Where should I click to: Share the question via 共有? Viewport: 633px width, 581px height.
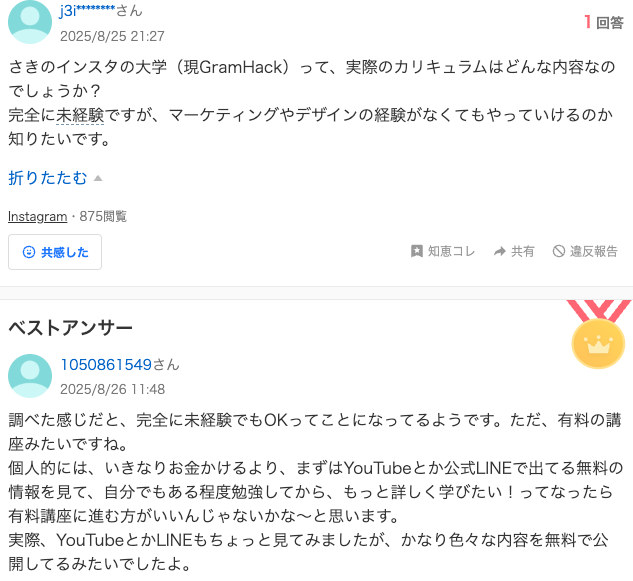[x=522, y=251]
